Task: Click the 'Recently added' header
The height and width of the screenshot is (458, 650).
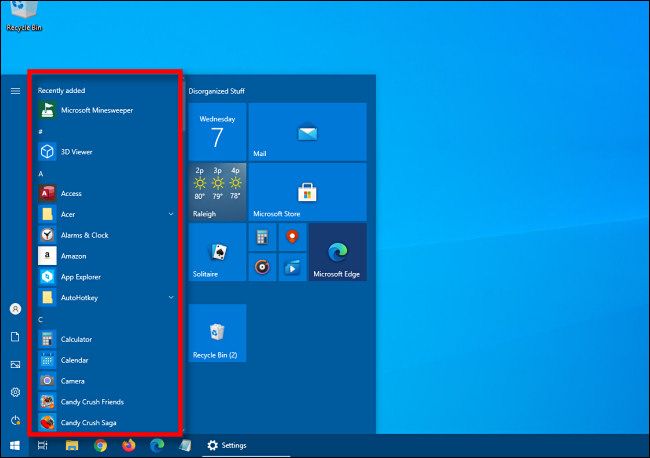Action: coord(61,91)
